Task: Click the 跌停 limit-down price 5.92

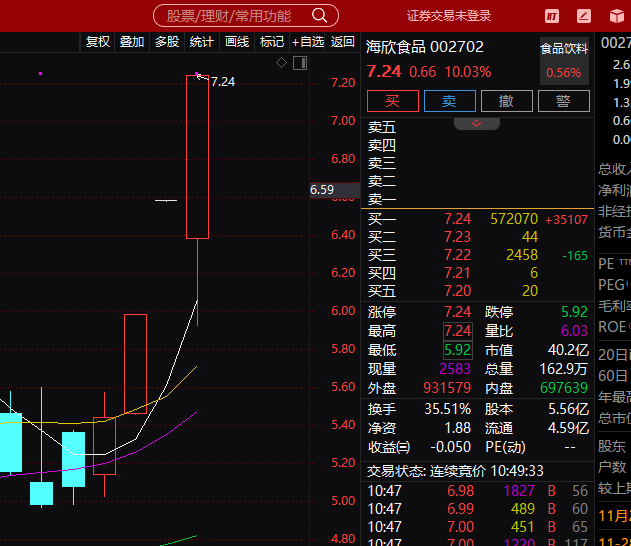Action: click(x=575, y=312)
